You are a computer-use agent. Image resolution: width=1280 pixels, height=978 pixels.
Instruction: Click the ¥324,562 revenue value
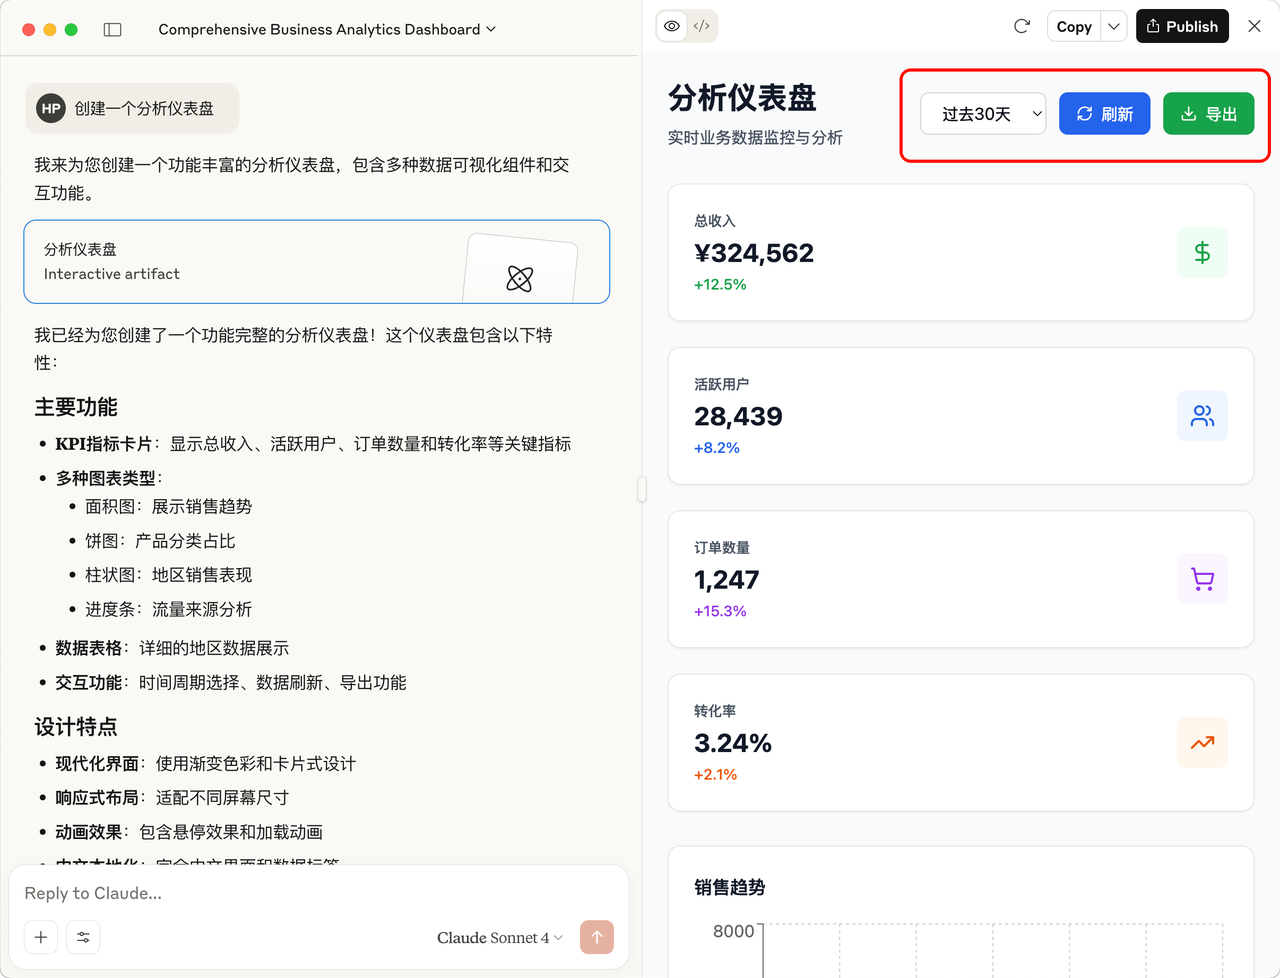pos(754,253)
